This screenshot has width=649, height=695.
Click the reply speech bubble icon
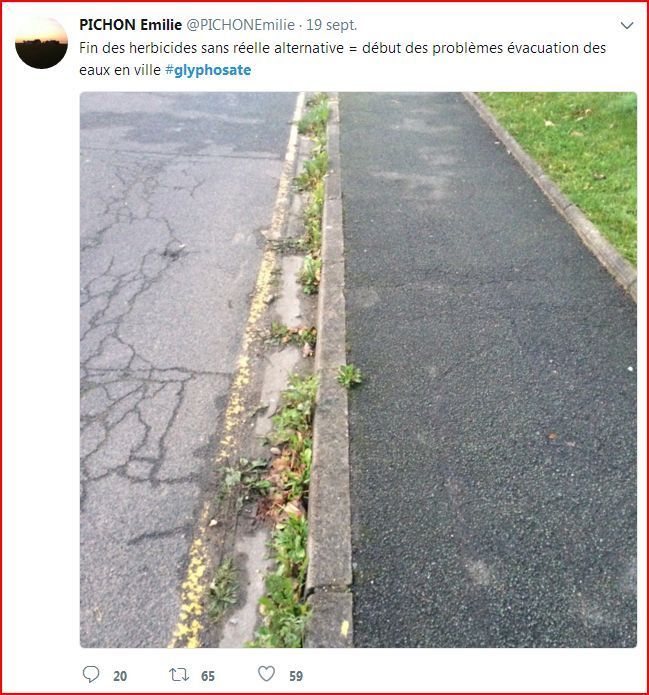[x=91, y=674]
